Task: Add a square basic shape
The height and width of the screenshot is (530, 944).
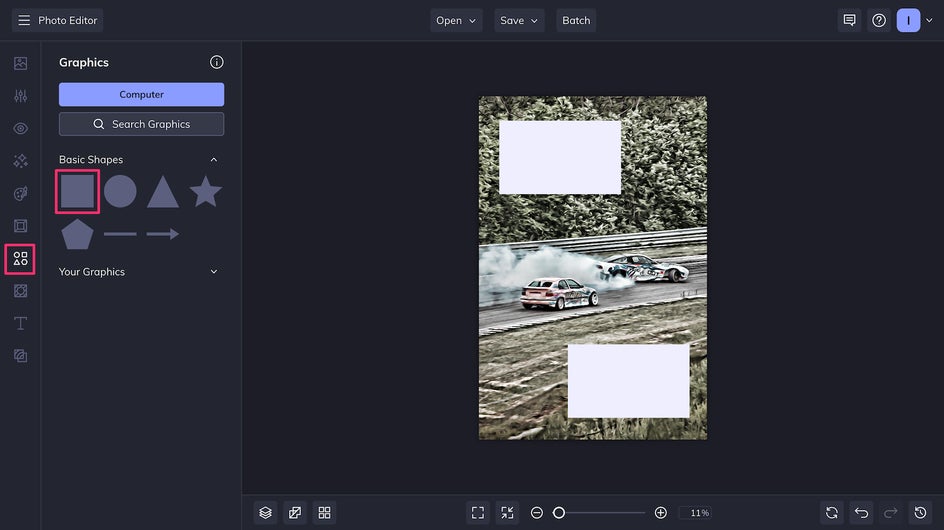Action: point(78,192)
